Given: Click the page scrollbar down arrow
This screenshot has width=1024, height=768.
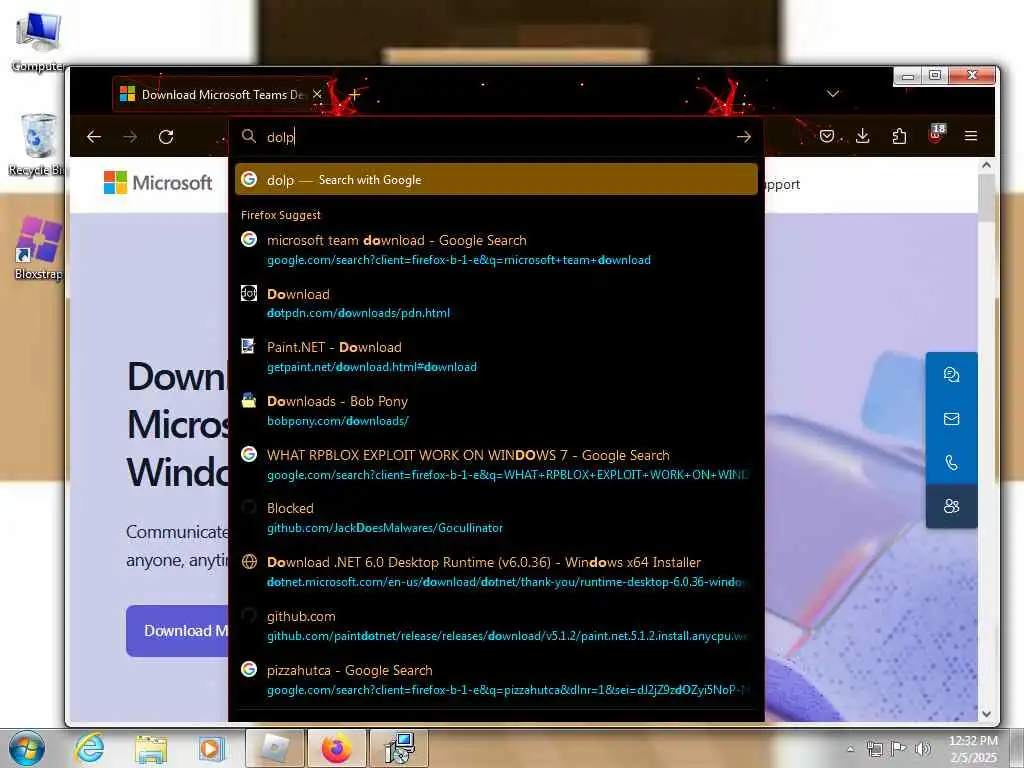Looking at the screenshot, I should pyautogui.click(x=986, y=714).
